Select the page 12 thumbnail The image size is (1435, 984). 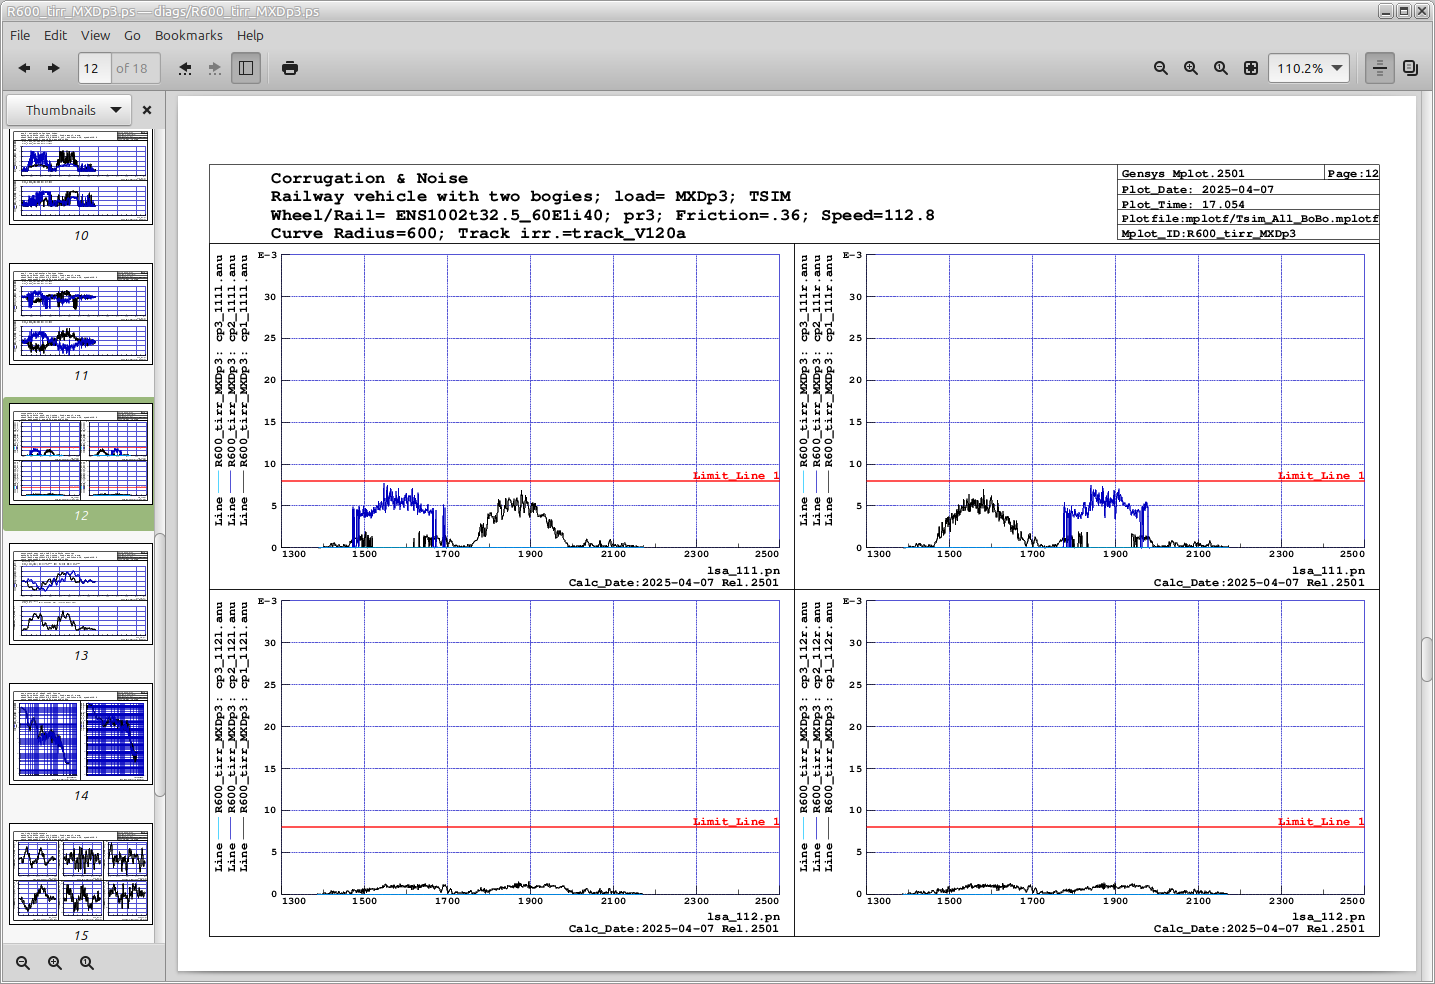[x=81, y=454]
